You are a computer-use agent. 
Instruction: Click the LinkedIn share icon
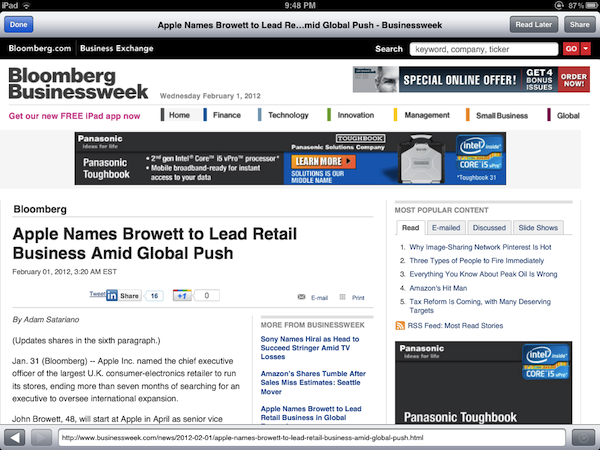tap(112, 295)
